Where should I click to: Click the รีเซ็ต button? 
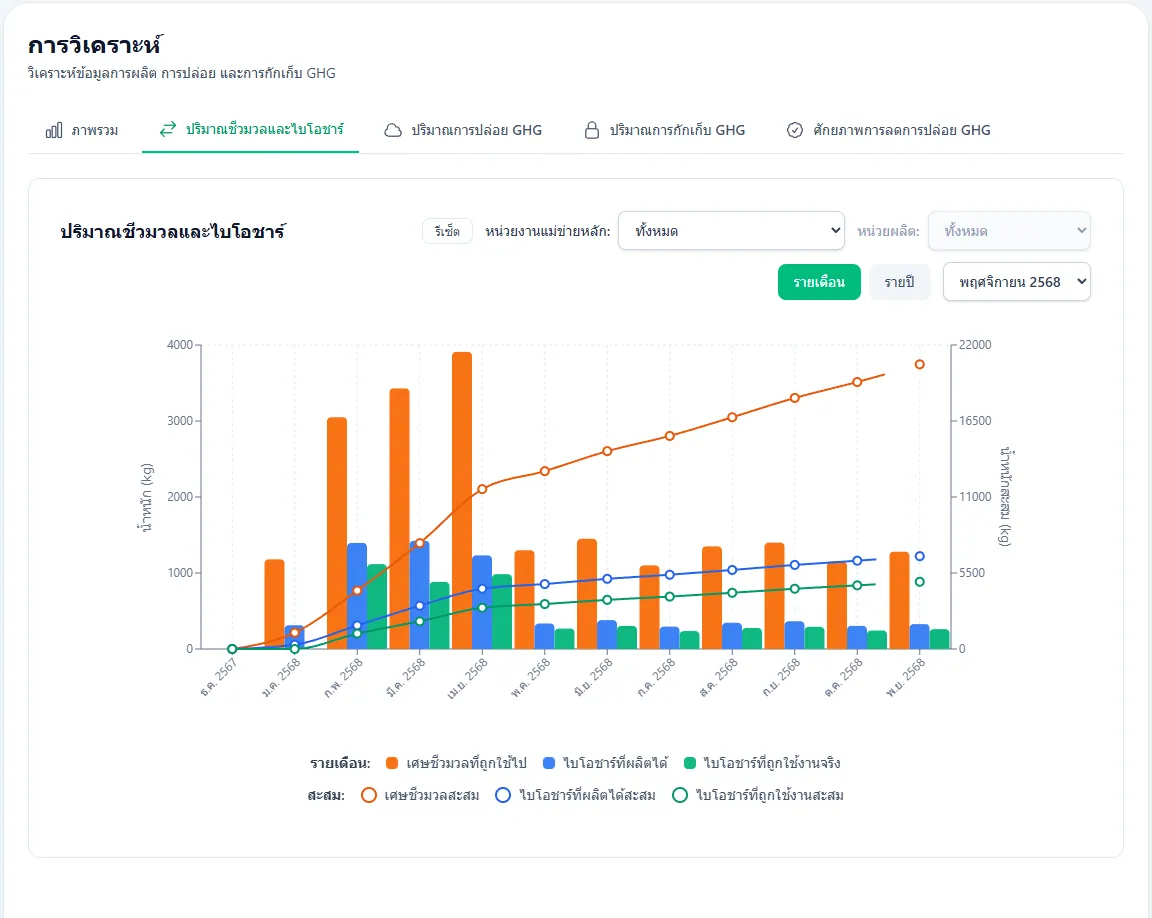447,231
